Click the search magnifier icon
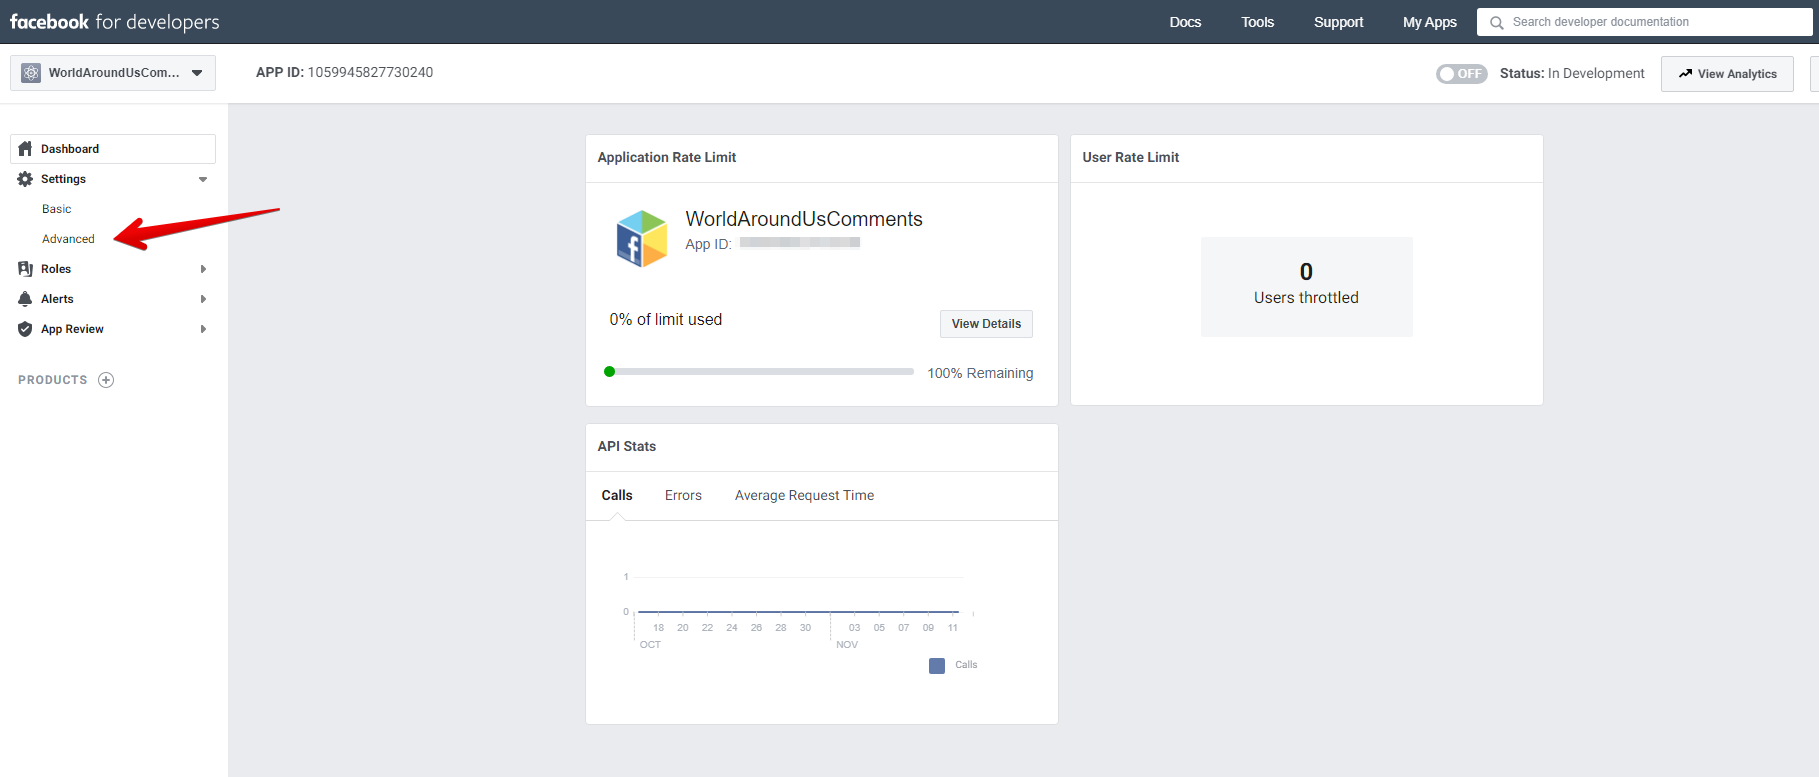This screenshot has width=1819, height=777. (1497, 22)
